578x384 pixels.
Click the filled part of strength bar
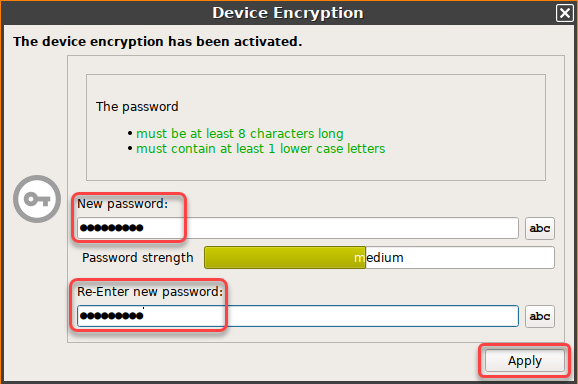[285, 257]
